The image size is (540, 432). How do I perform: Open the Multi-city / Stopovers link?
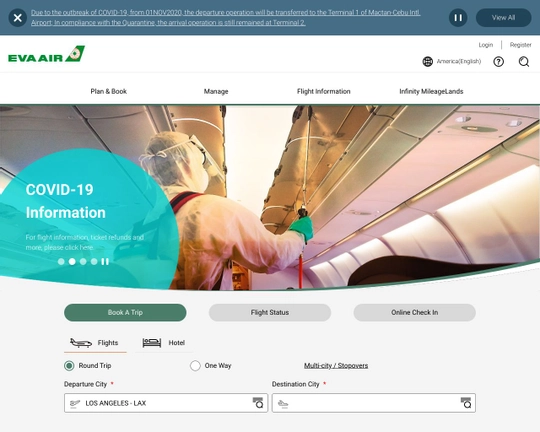[x=336, y=366]
